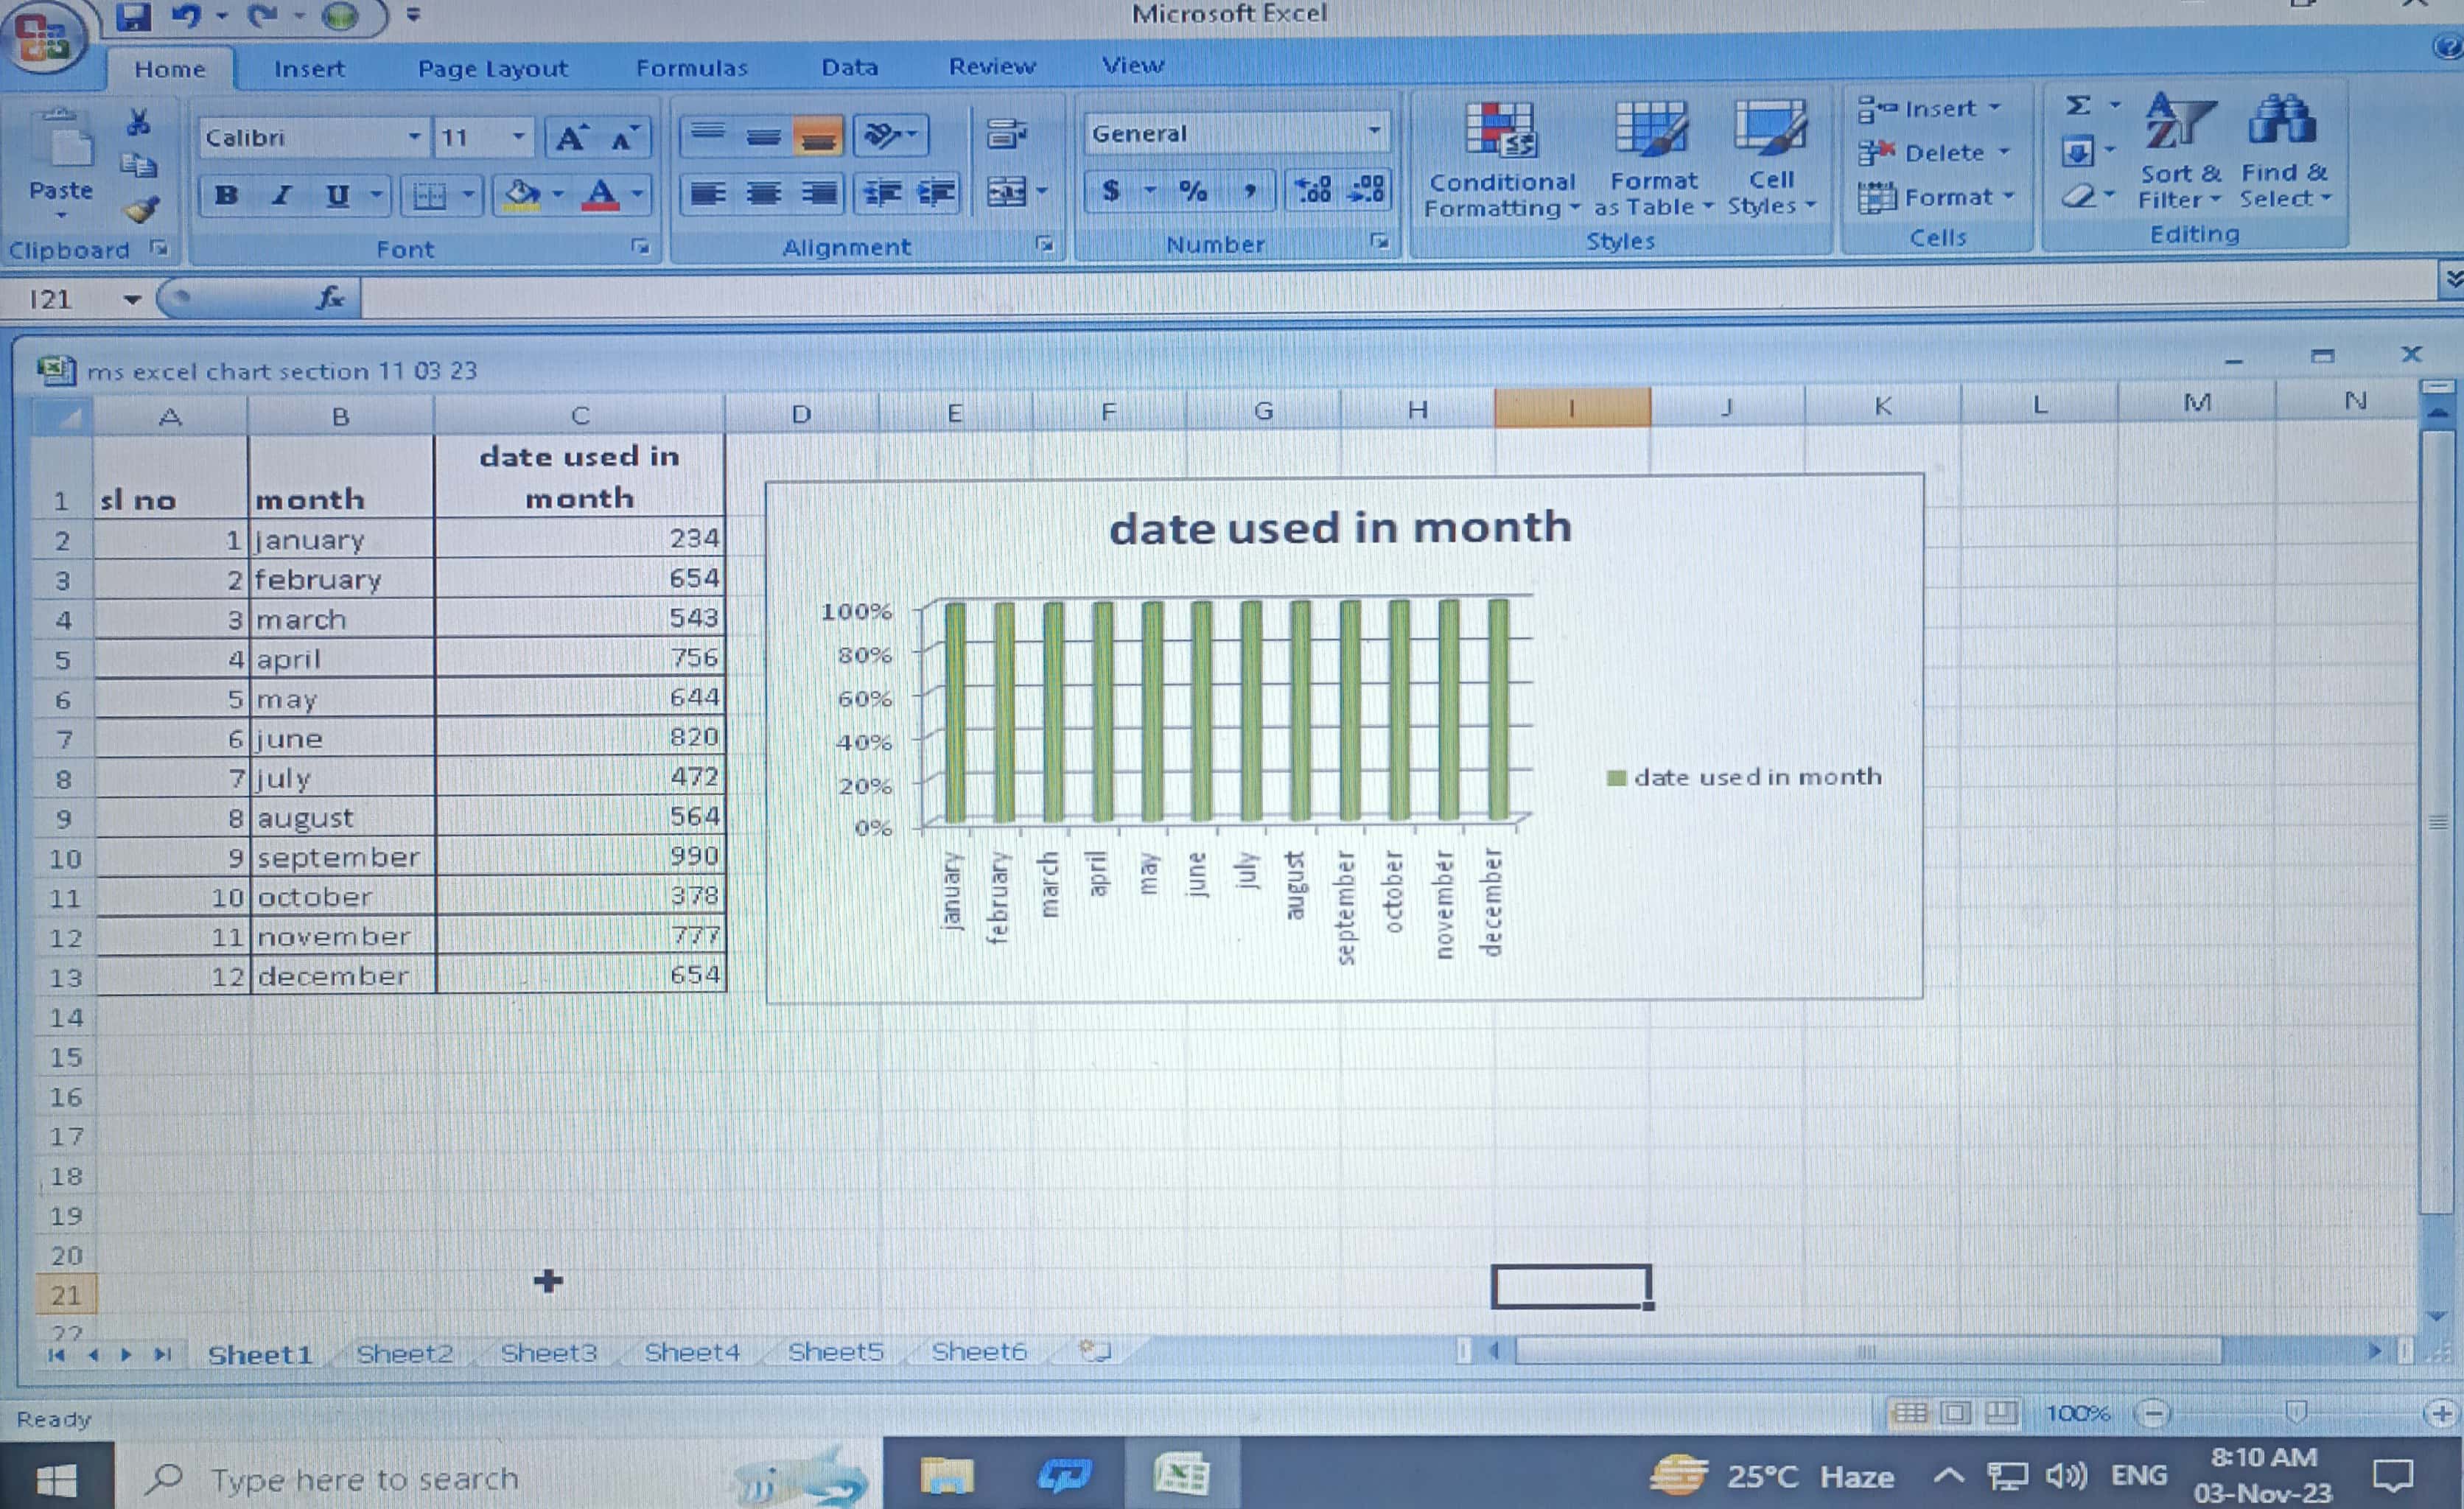Toggle Italic formatting

point(282,195)
